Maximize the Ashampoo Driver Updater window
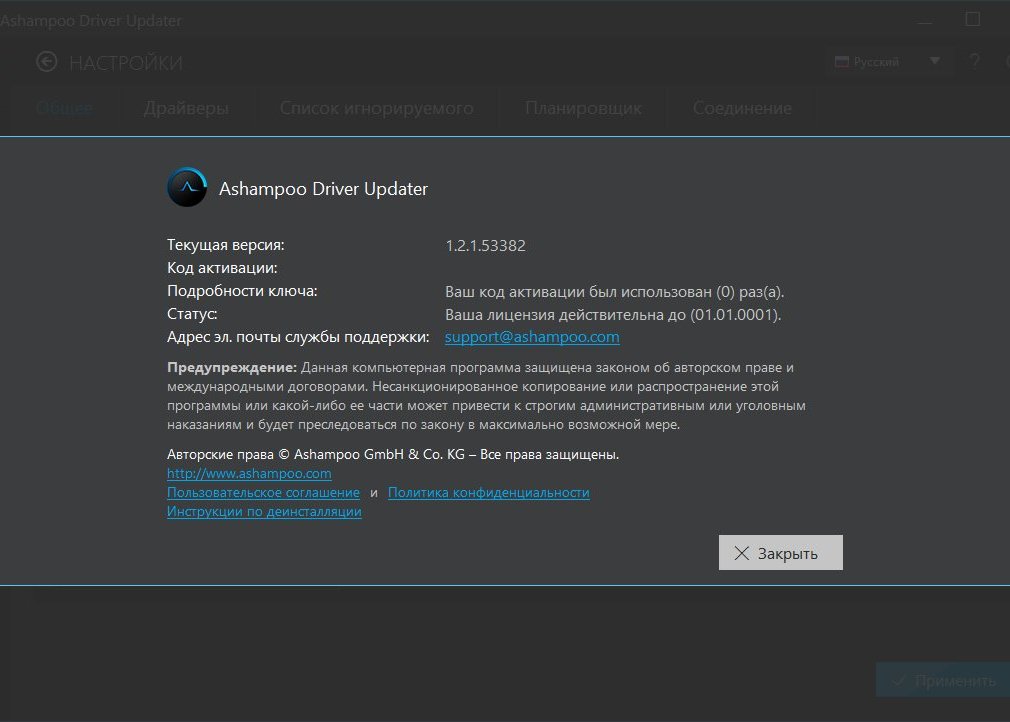This screenshot has width=1010, height=722. [973, 19]
